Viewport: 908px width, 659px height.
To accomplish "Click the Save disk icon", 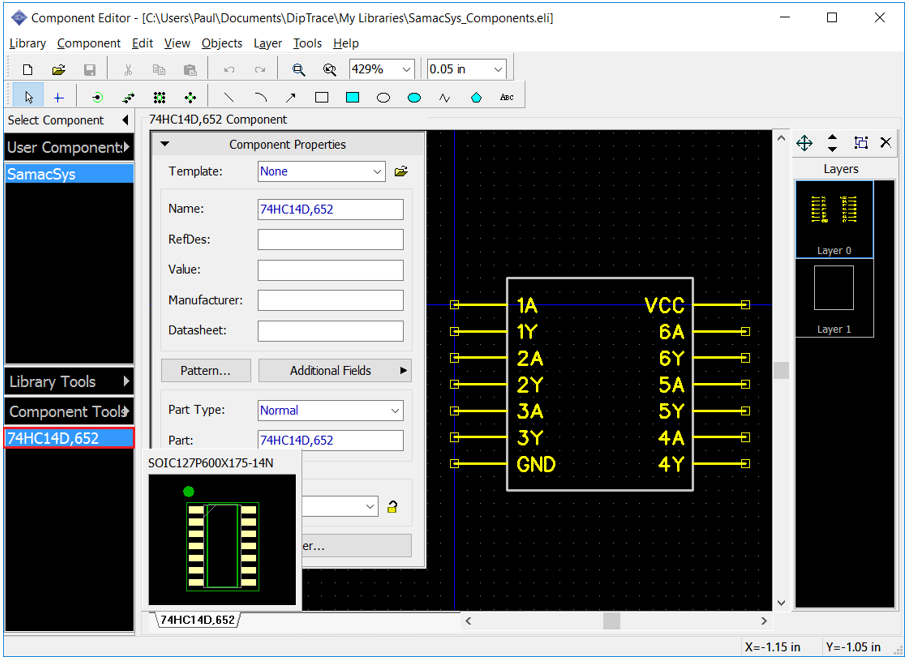I will [90, 70].
